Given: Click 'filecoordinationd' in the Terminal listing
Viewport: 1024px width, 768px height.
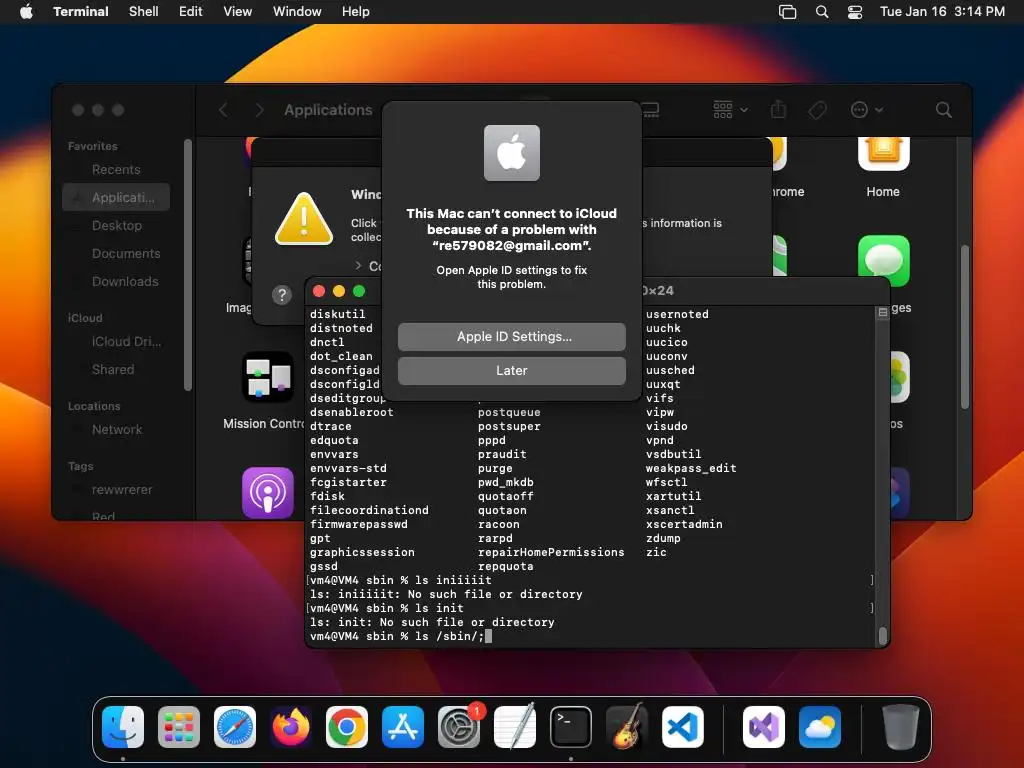Looking at the screenshot, I should point(369,510).
